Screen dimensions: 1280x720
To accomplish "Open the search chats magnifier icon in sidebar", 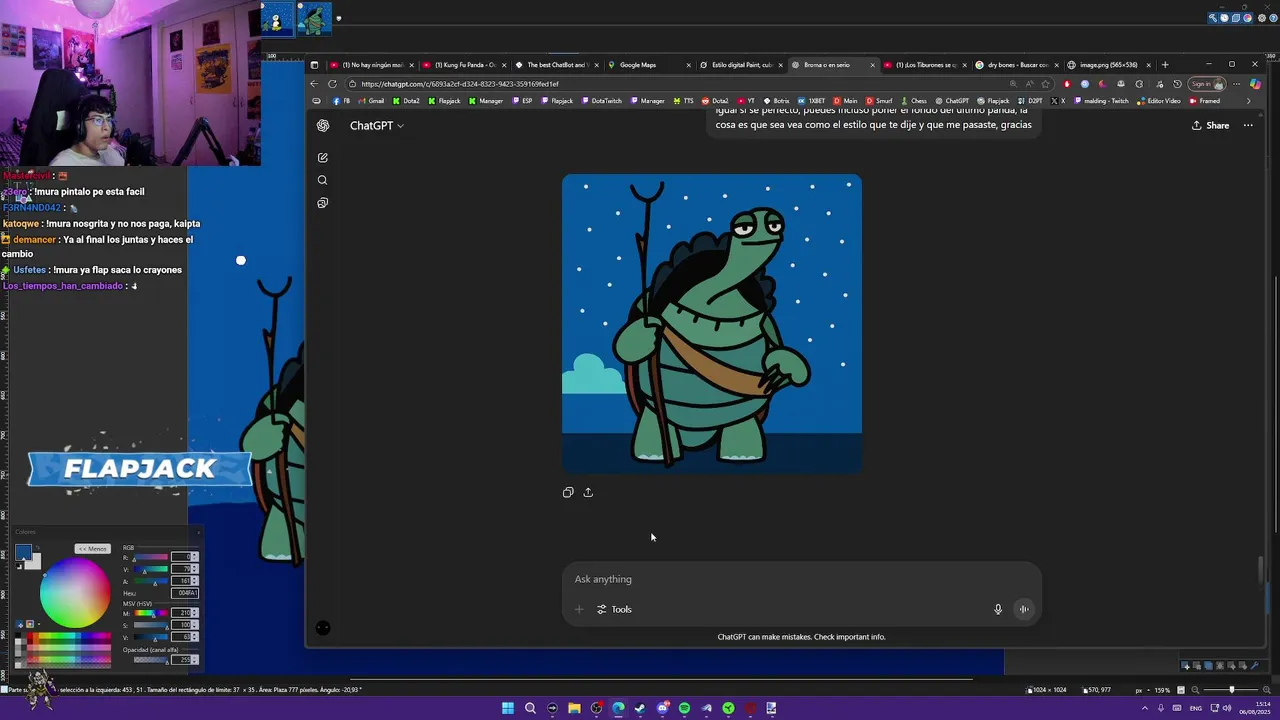I will [322, 180].
